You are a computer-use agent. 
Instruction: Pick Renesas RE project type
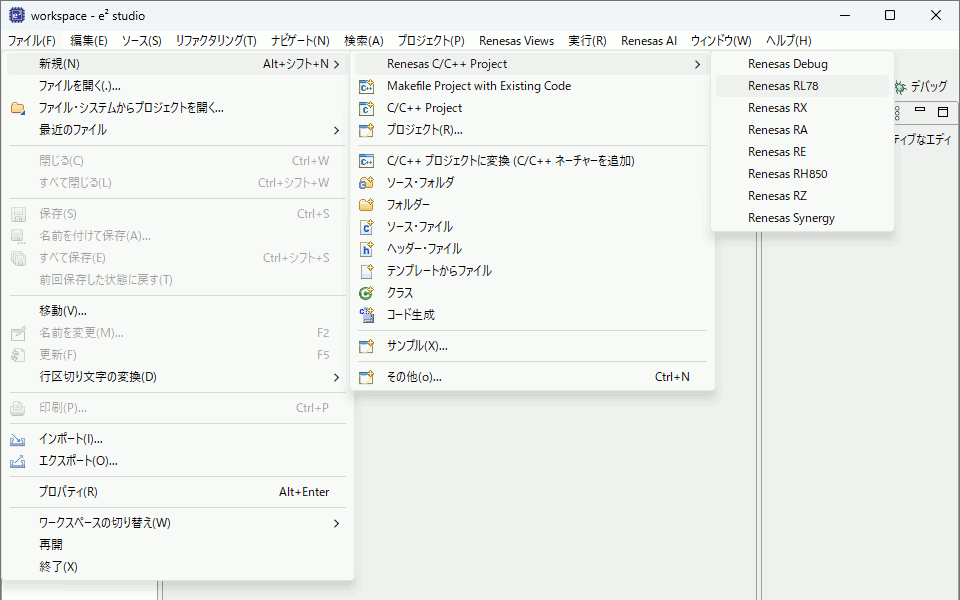point(802,152)
